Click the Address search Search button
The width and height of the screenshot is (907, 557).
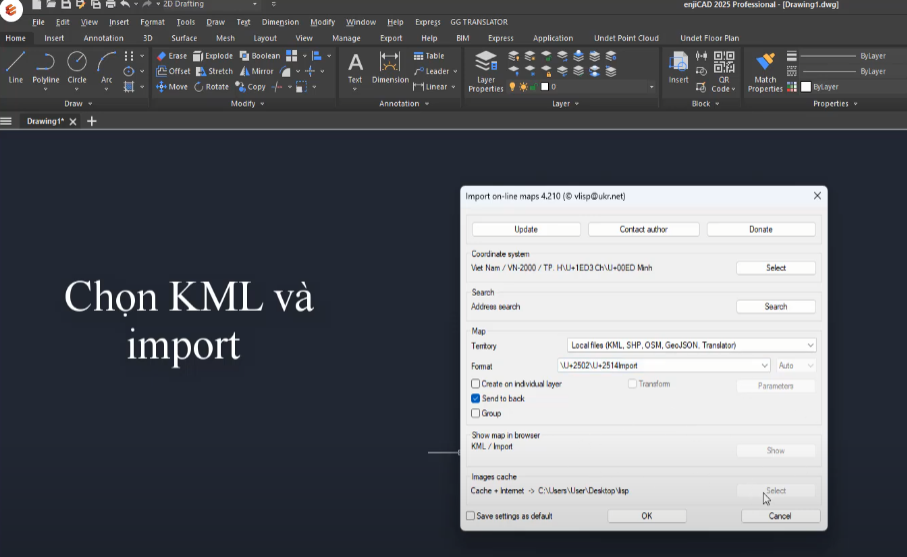pyautogui.click(x=775, y=307)
